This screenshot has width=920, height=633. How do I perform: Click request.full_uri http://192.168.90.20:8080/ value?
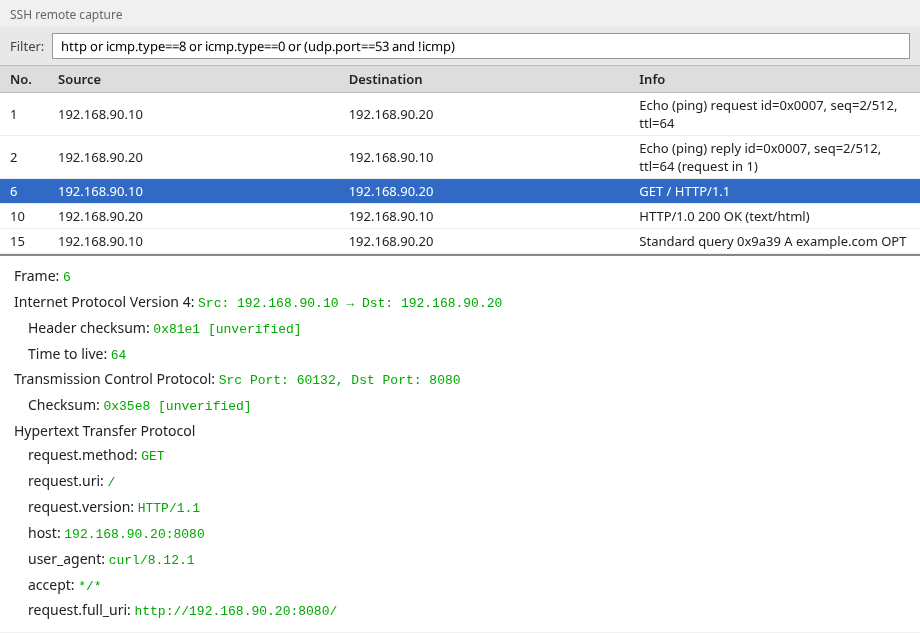[x=236, y=611]
